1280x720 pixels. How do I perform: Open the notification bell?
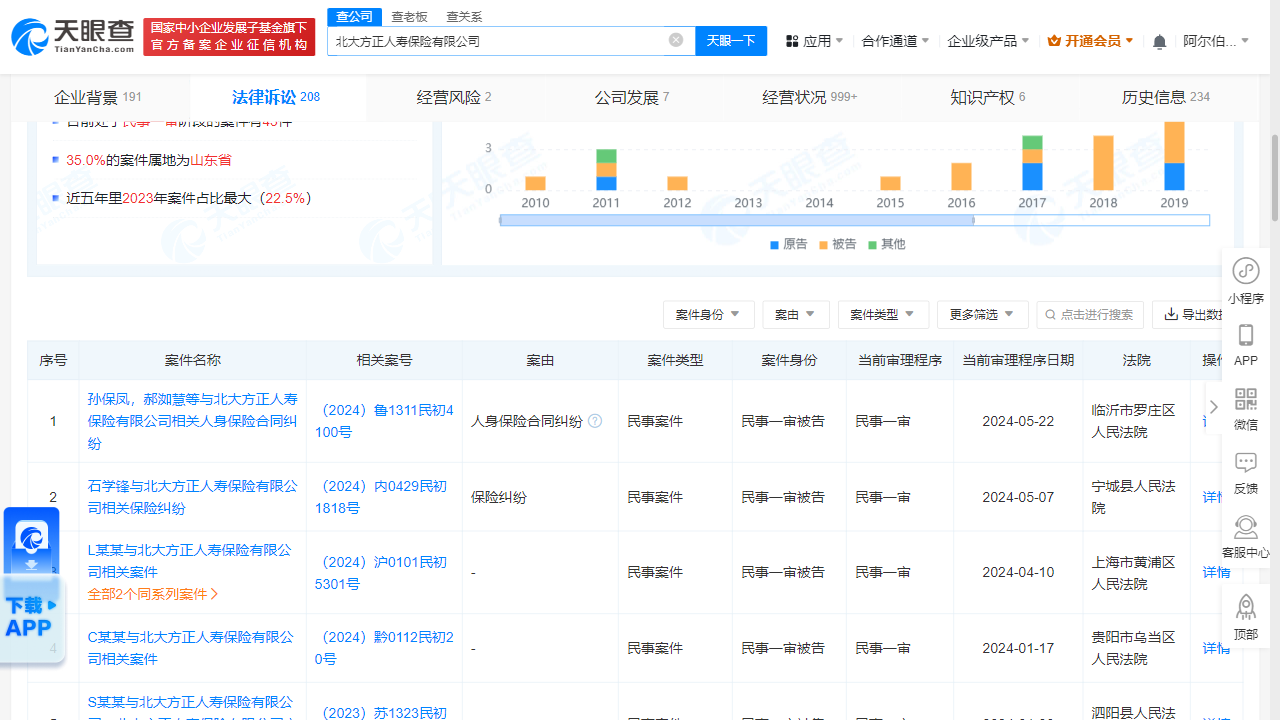1158,40
